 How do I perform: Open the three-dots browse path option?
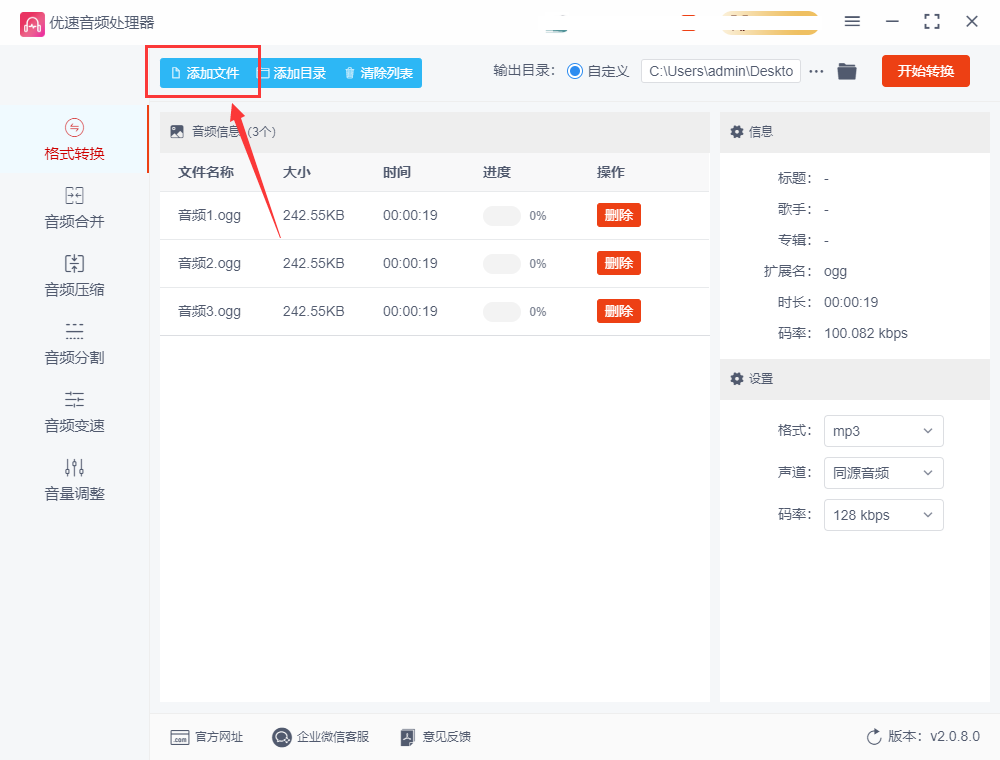(816, 71)
